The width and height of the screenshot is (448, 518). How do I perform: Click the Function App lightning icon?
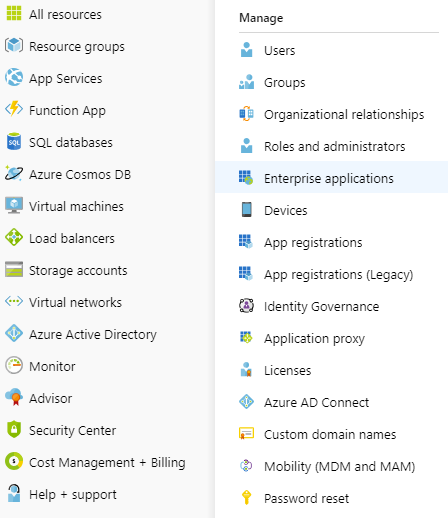click(x=14, y=109)
